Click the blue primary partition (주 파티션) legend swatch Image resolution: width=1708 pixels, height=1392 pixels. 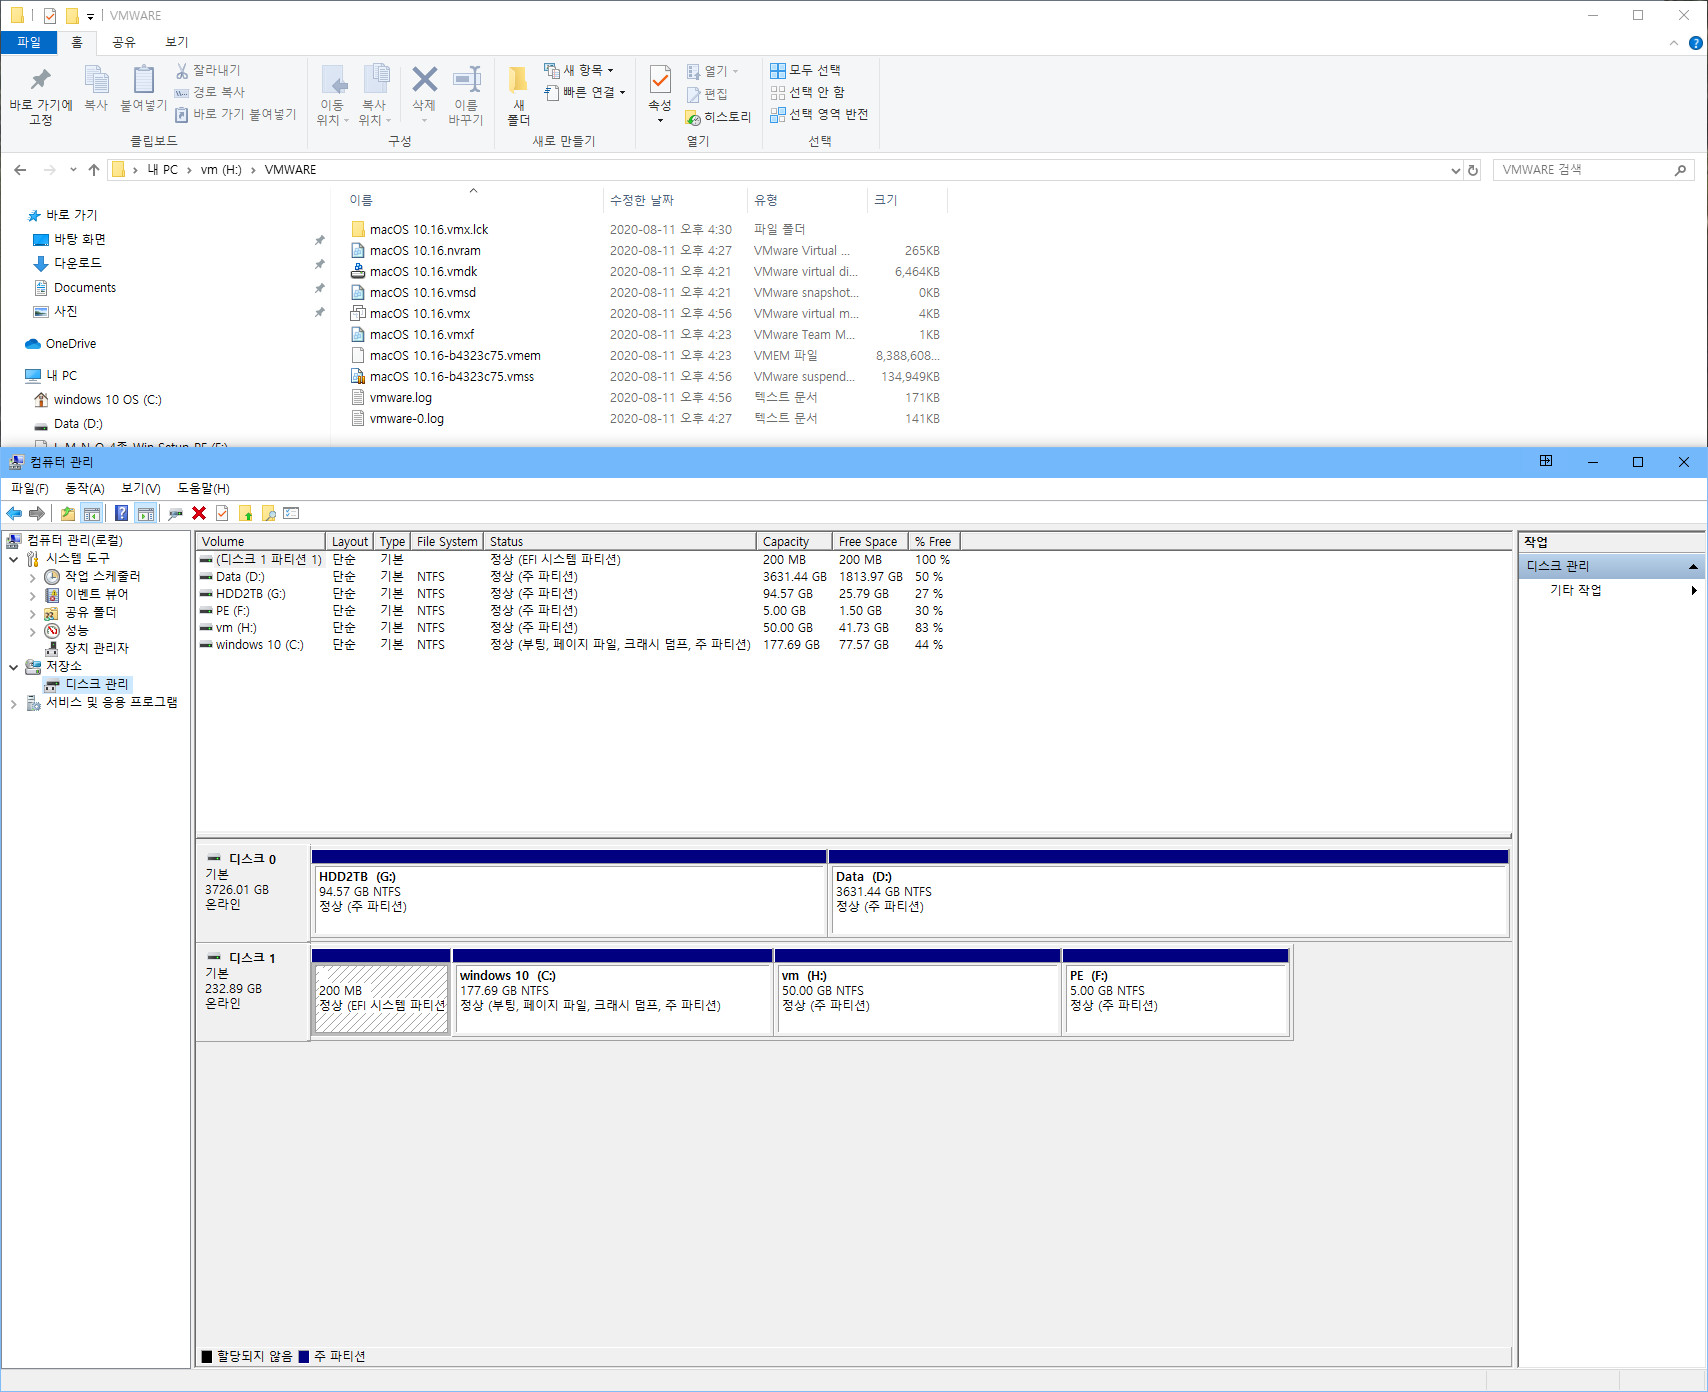pyautogui.click(x=304, y=1357)
